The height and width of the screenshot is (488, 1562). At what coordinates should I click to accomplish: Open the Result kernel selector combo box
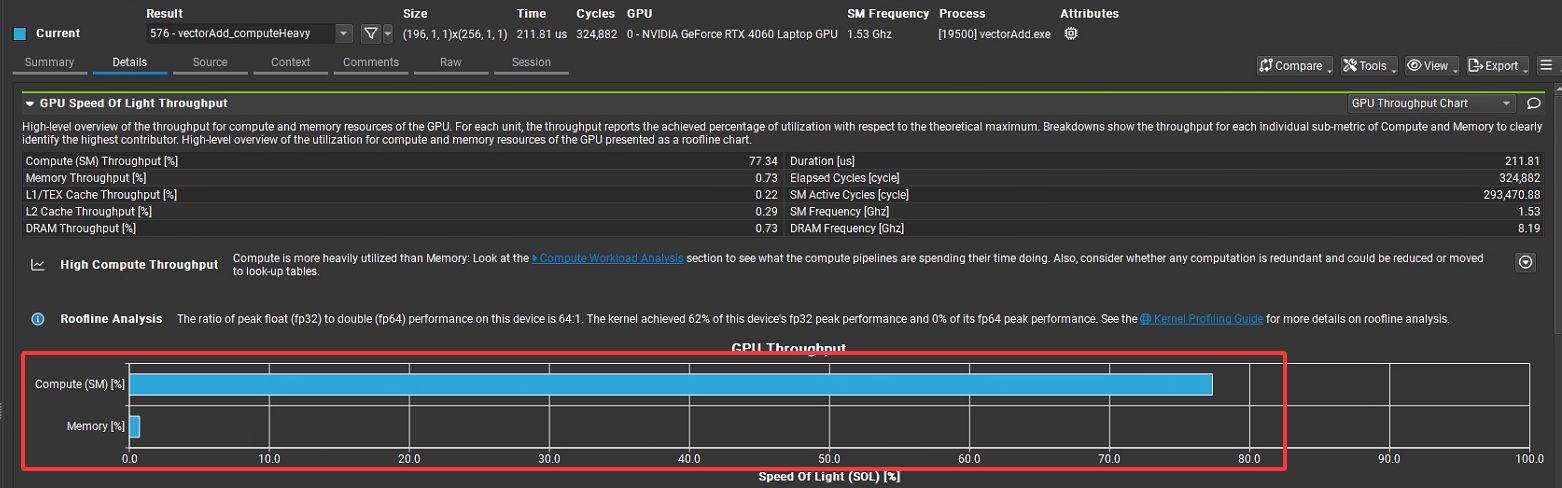click(250, 34)
